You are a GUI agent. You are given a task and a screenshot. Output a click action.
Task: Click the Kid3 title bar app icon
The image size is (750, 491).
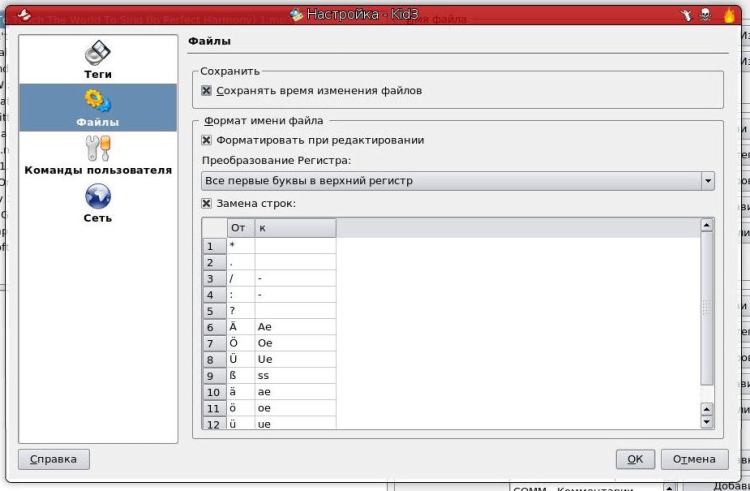296,14
